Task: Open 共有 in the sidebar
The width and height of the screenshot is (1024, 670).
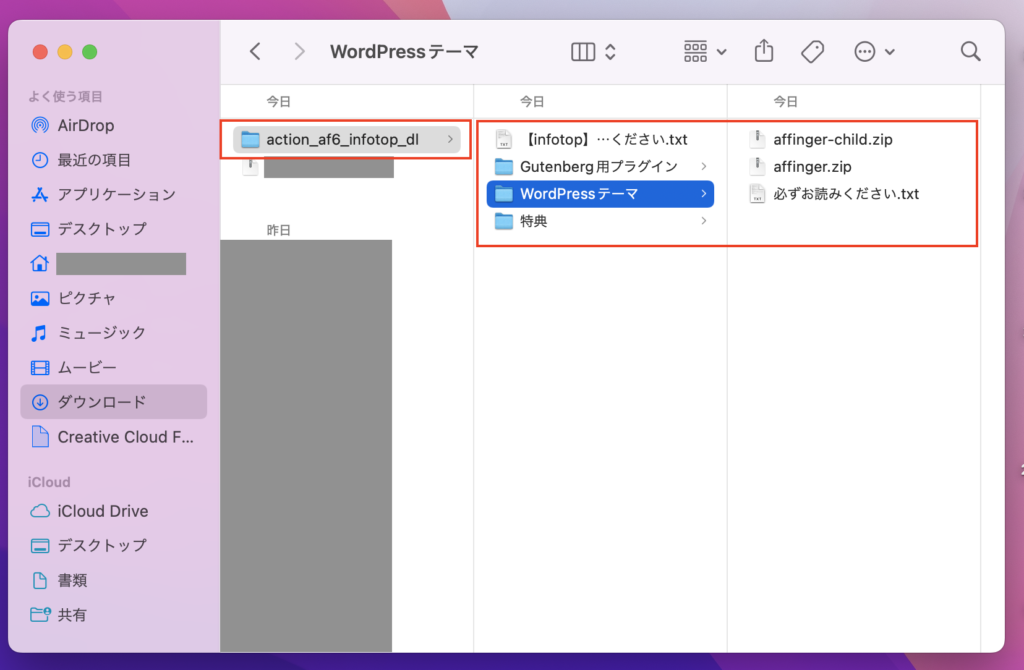Action: tap(114, 614)
